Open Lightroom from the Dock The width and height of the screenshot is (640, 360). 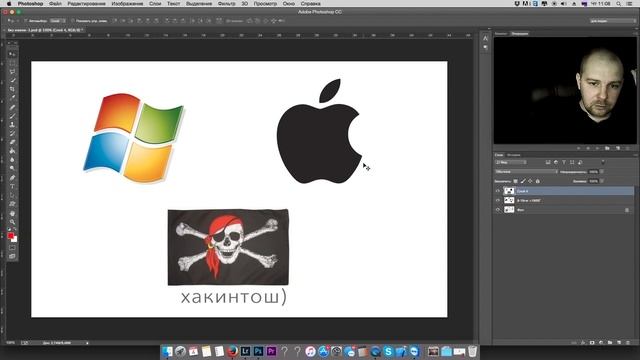click(x=245, y=351)
